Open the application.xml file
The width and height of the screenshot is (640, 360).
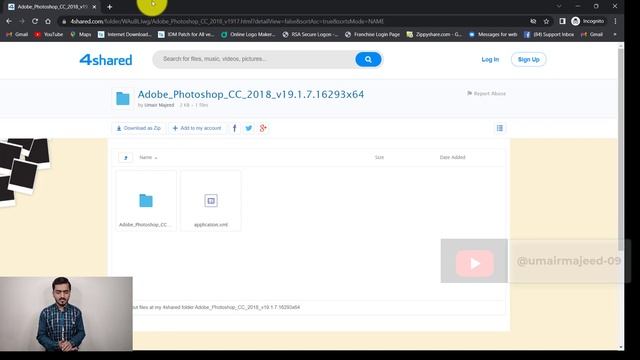click(x=211, y=201)
